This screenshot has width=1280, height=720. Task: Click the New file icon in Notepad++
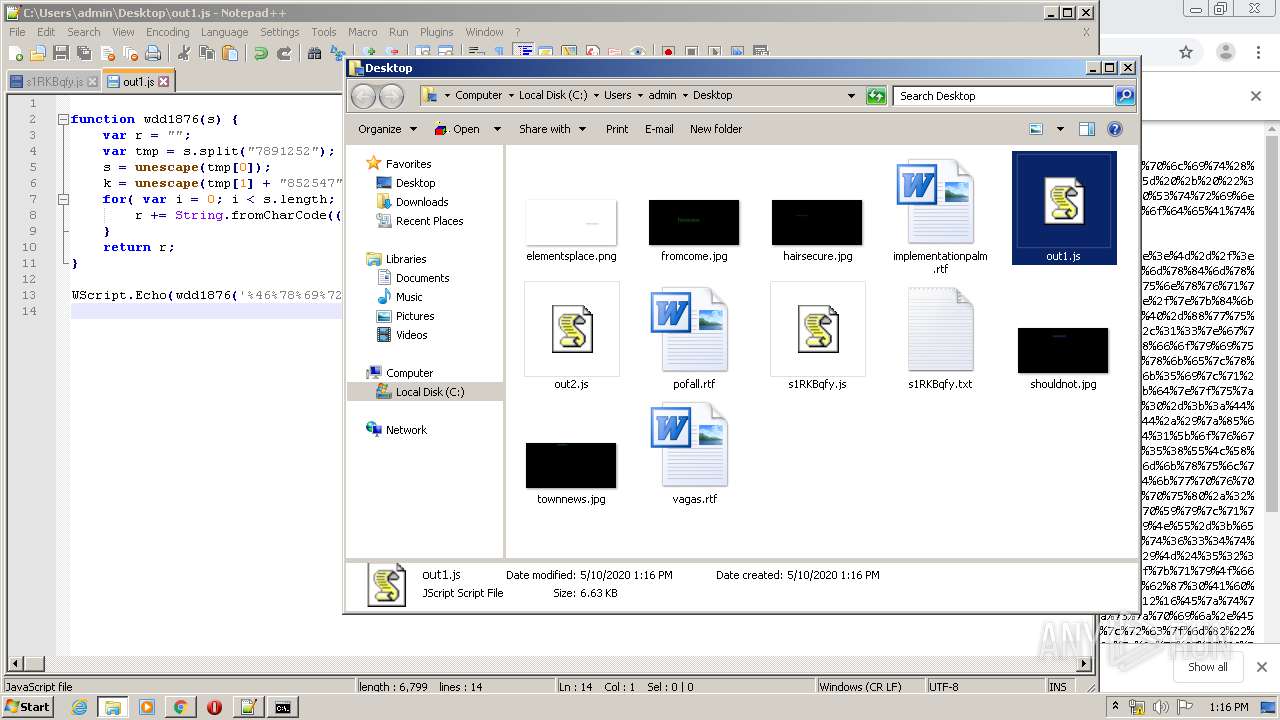[17, 53]
